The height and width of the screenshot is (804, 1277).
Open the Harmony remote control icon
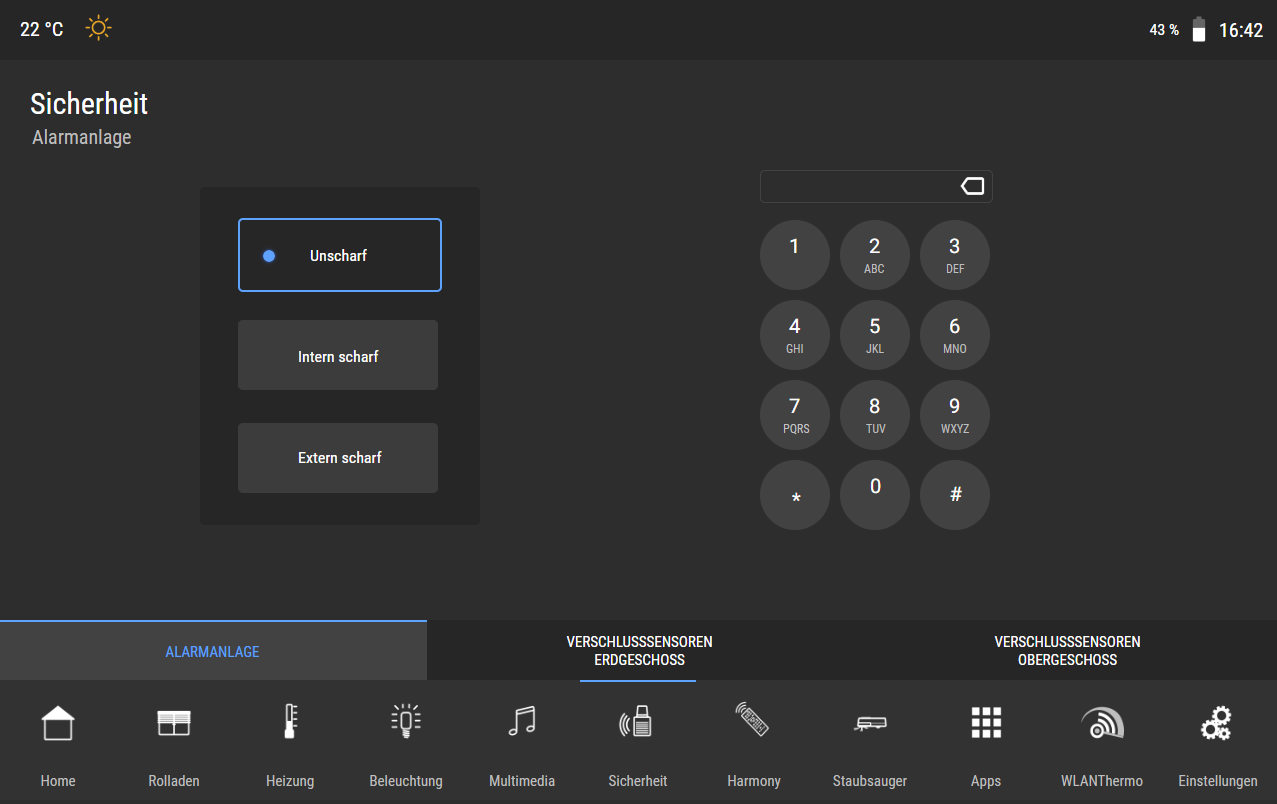tap(754, 719)
